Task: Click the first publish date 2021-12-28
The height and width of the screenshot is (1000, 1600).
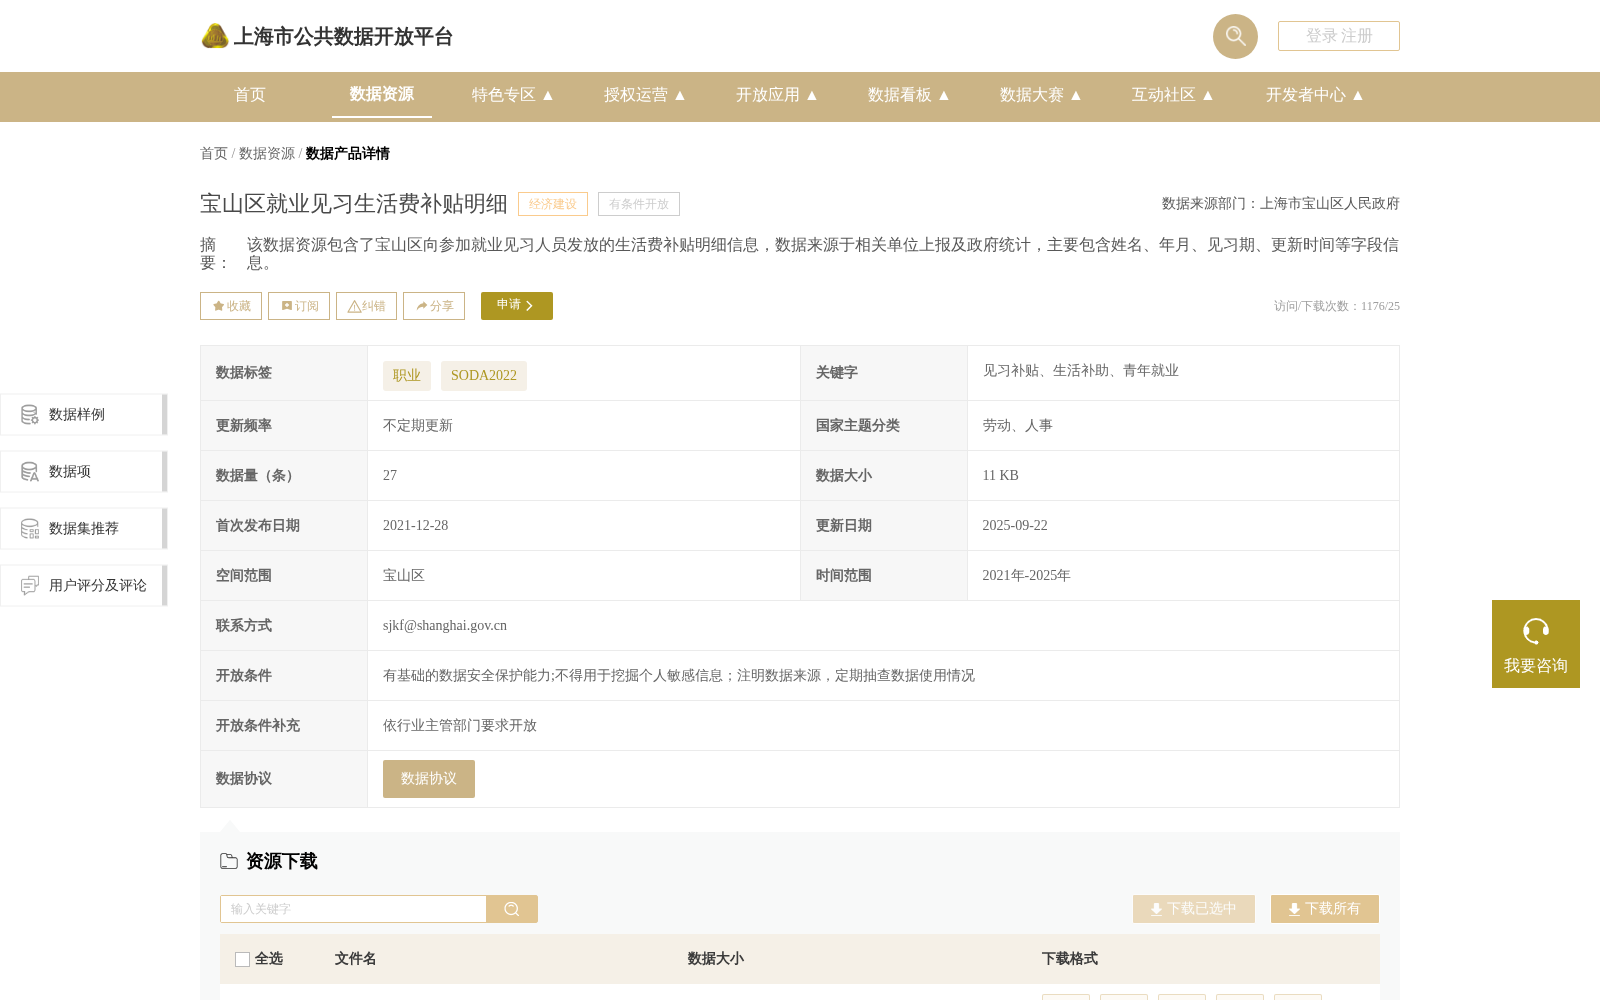Action: pyautogui.click(x=416, y=526)
